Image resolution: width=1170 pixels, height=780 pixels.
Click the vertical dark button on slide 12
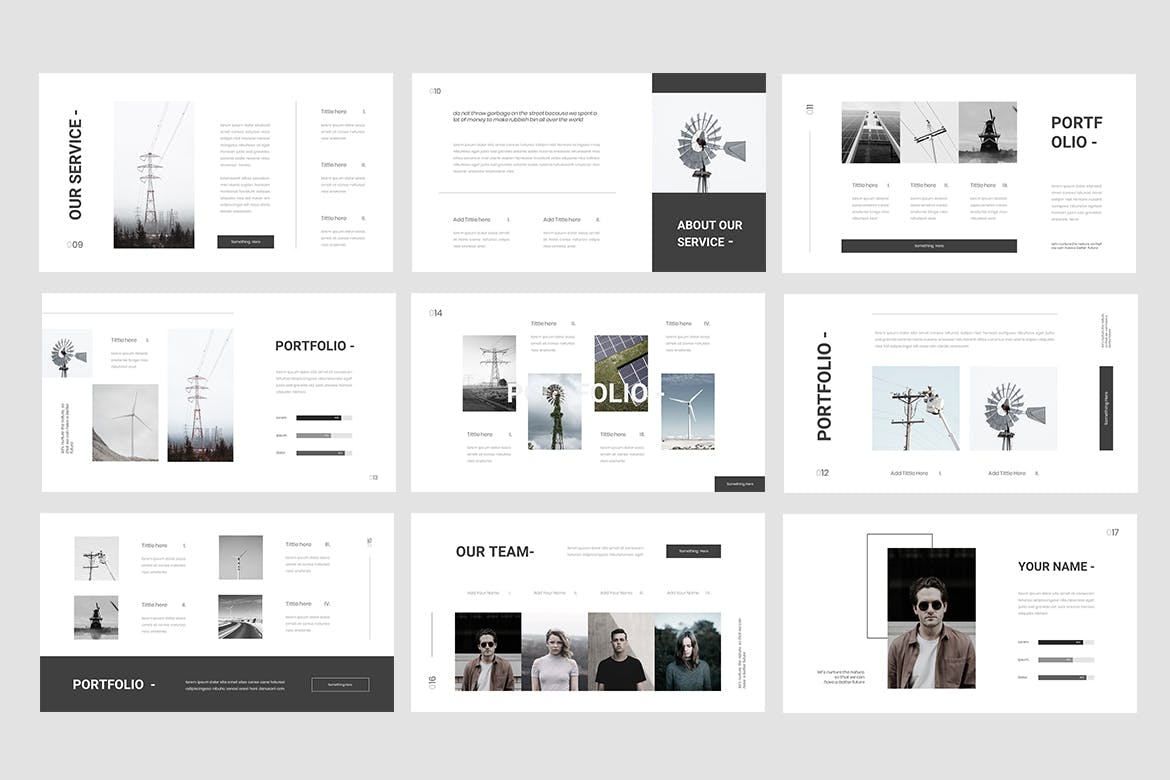click(x=1106, y=408)
